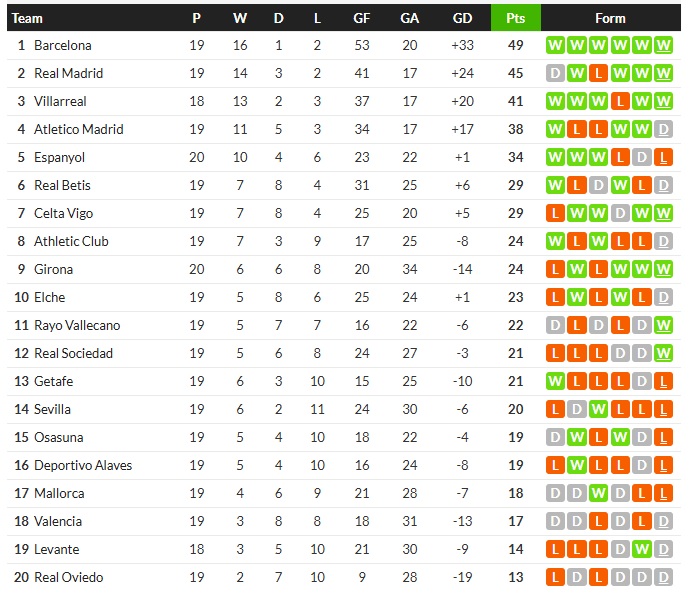Image resolution: width=698 pixels, height=600 pixels.
Task: Click the win badge in Mallorca's form
Action: click(598, 493)
